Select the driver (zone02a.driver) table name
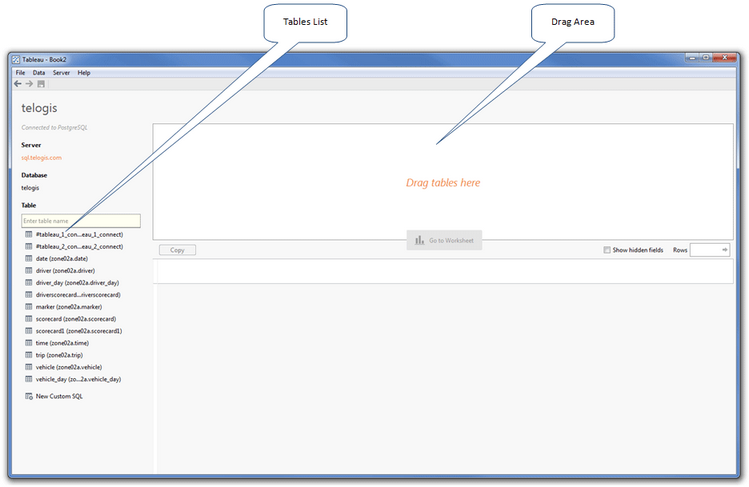749x487 pixels. click(65, 270)
